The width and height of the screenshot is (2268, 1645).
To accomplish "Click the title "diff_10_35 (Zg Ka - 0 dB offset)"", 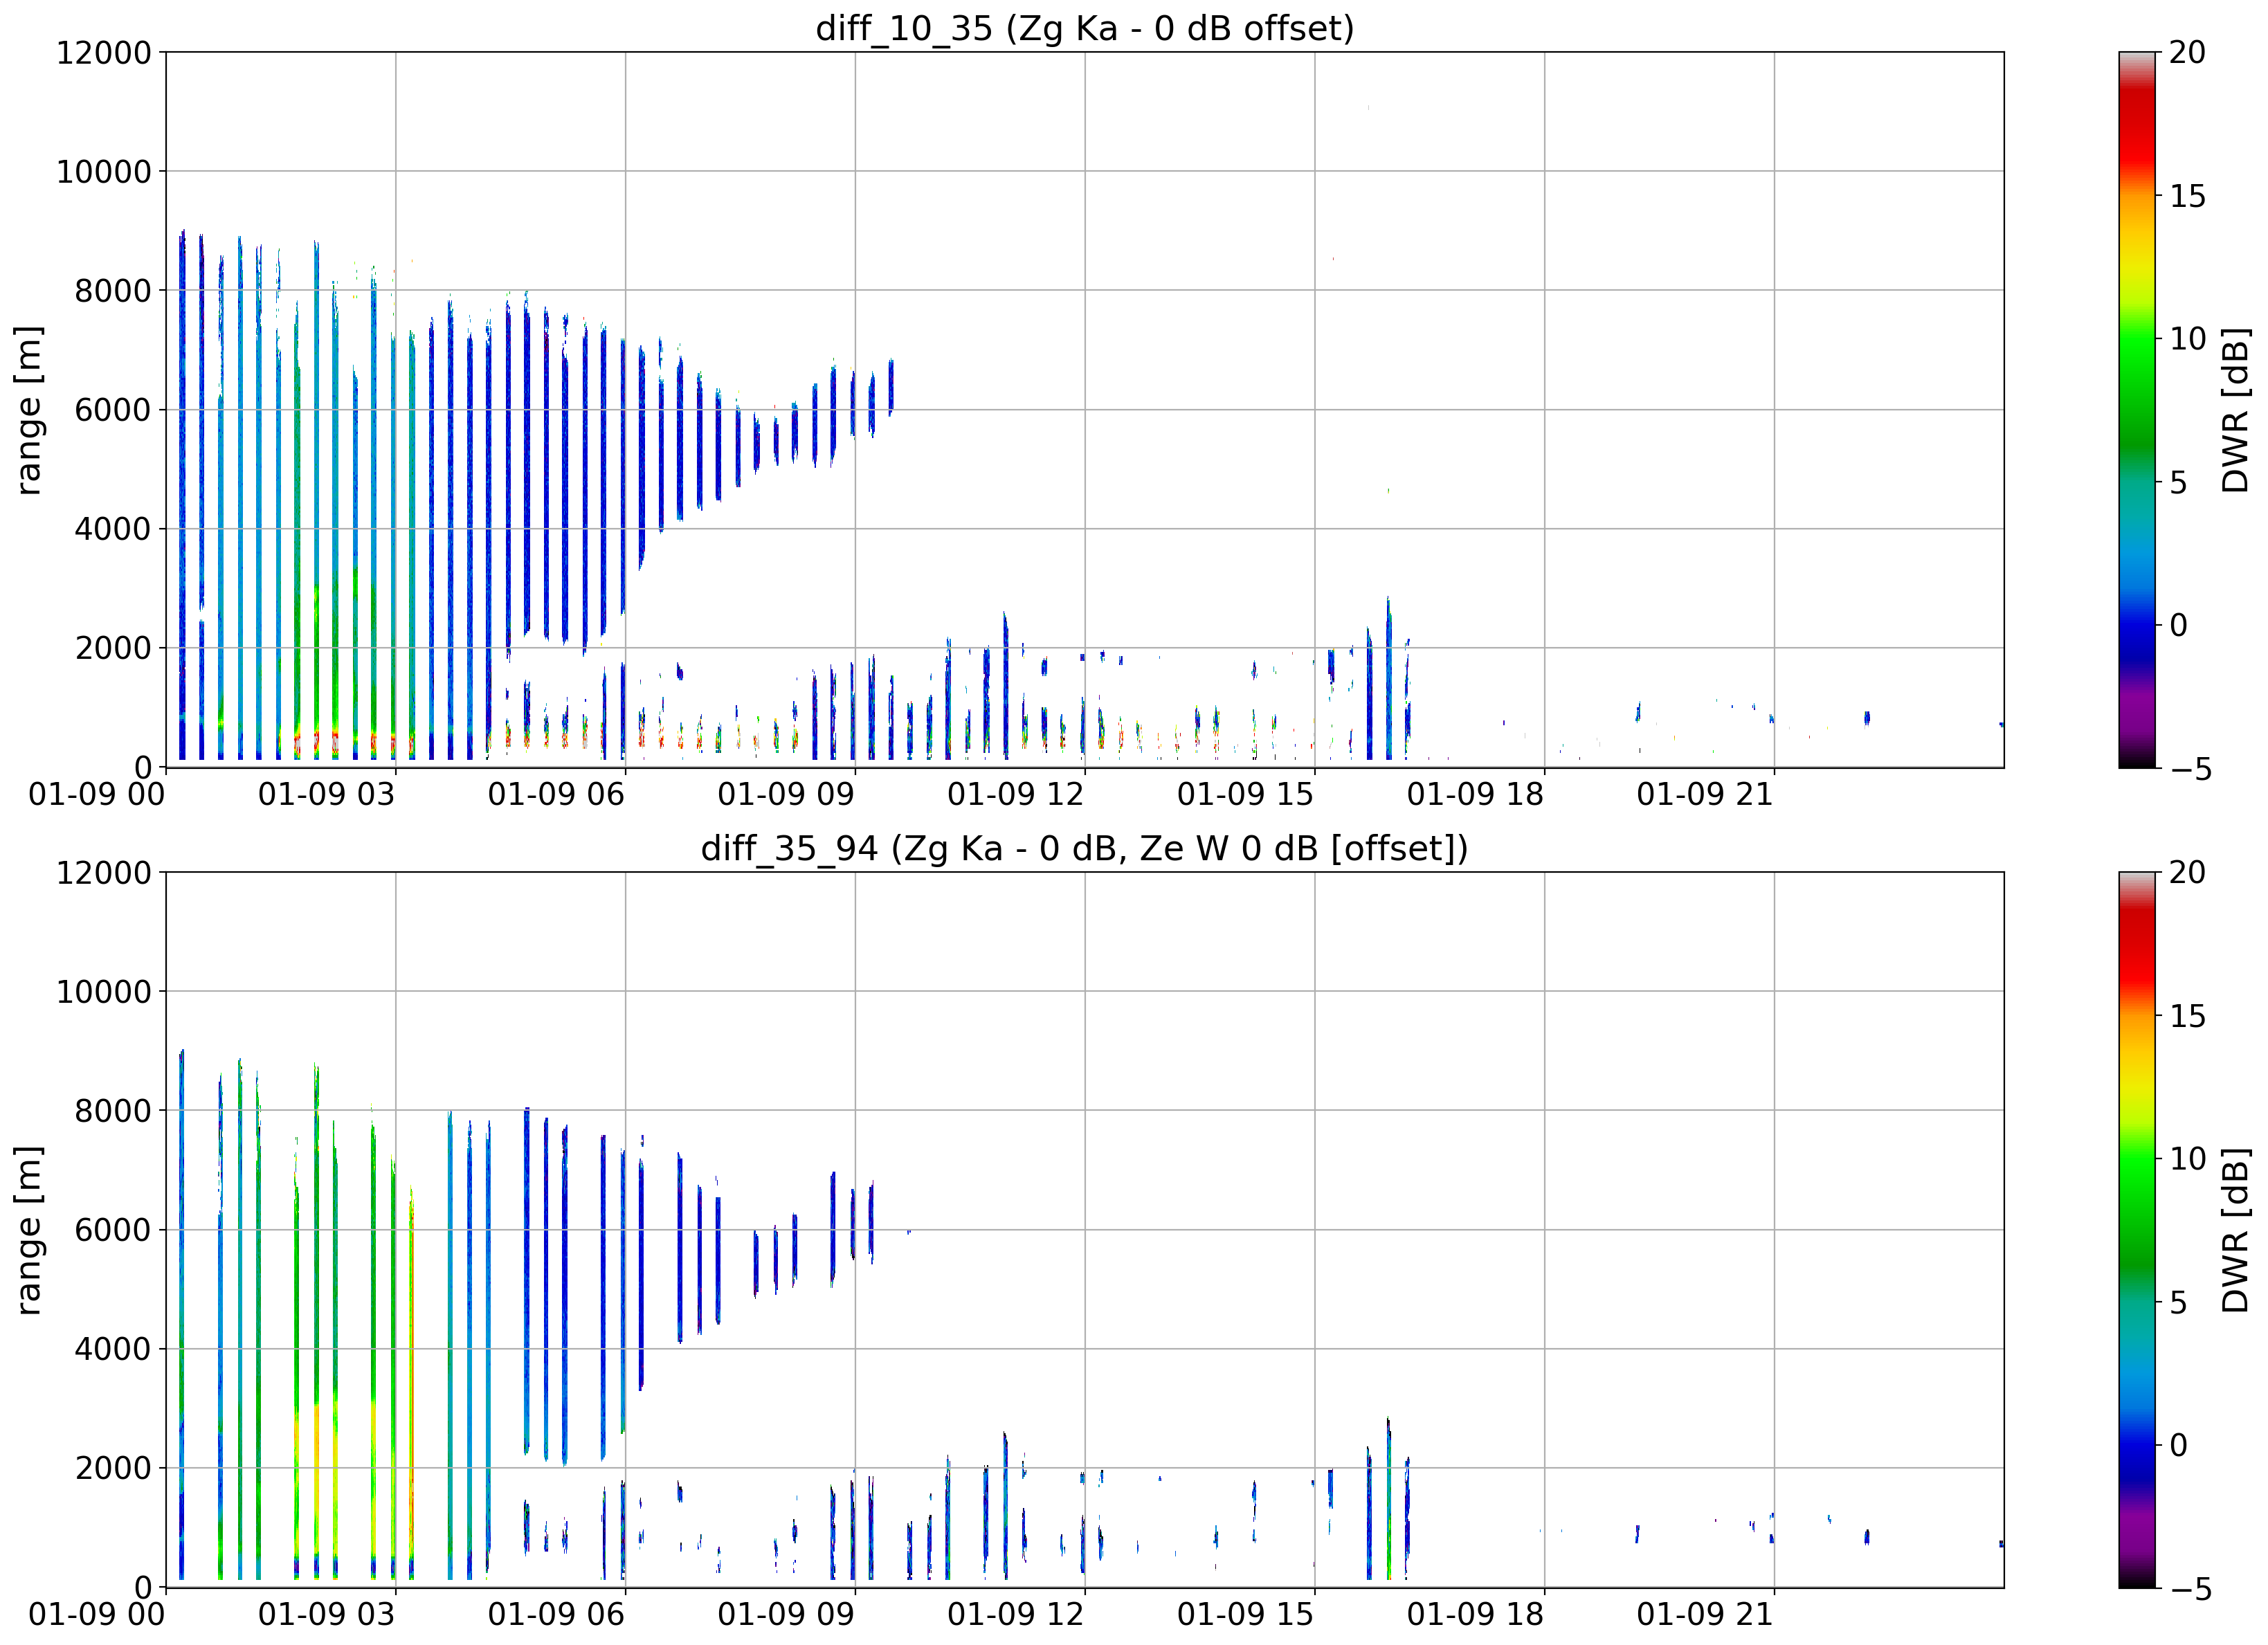I will click(1085, 28).
